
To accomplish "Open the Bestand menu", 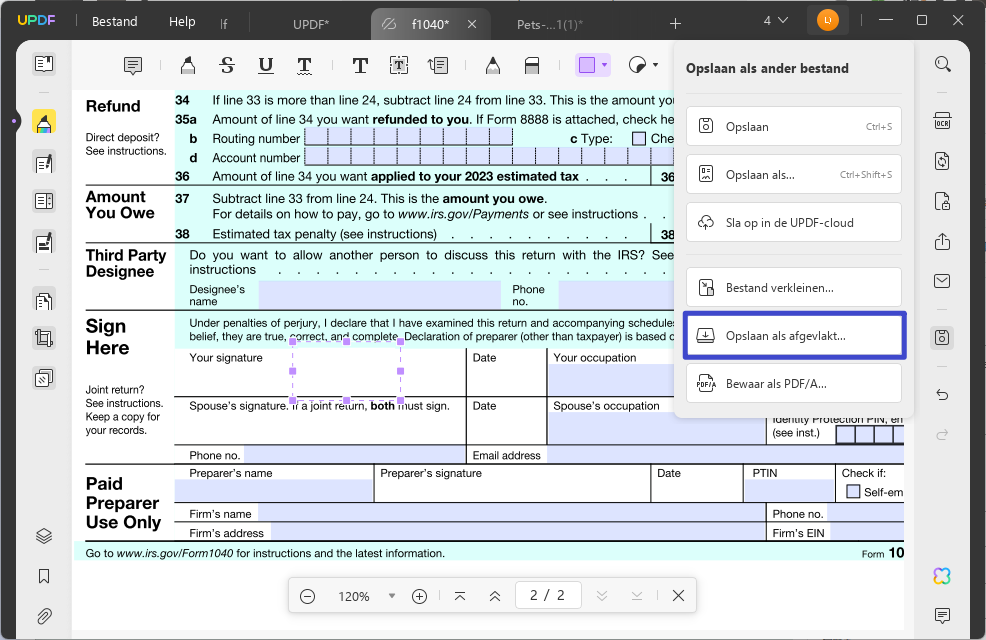I will point(114,21).
